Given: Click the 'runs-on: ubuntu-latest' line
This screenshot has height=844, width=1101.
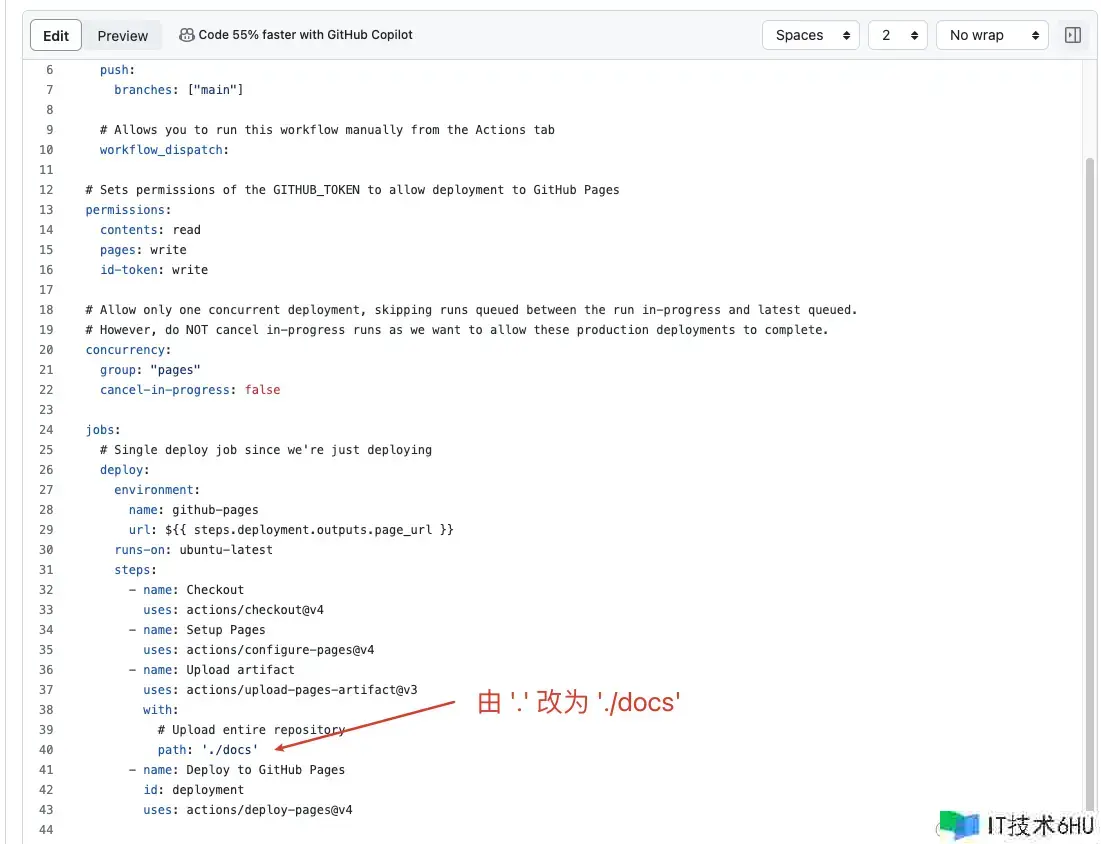Looking at the screenshot, I should click(x=193, y=550).
